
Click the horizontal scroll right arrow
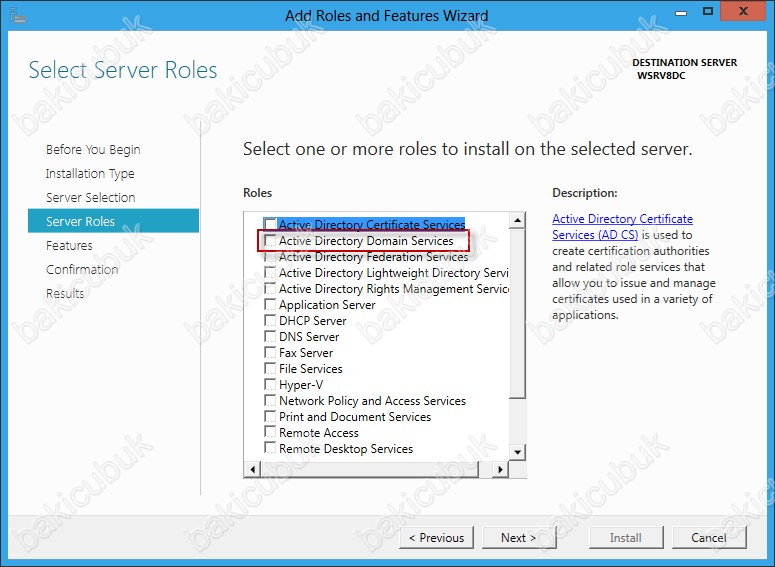point(500,469)
